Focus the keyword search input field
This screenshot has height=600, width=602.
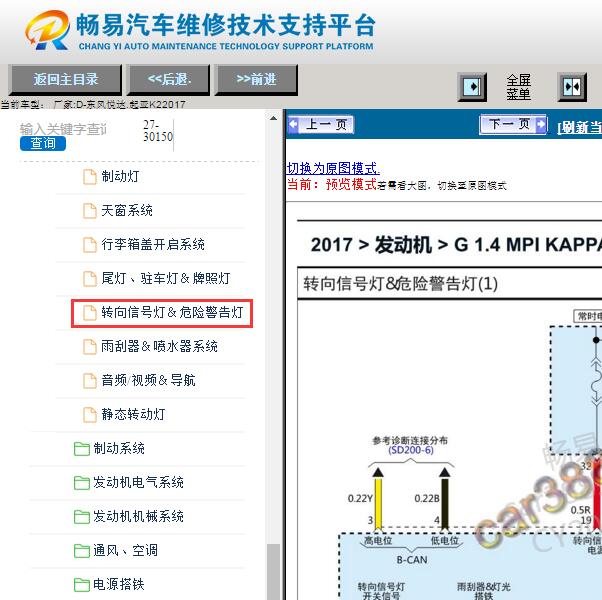coord(63,129)
